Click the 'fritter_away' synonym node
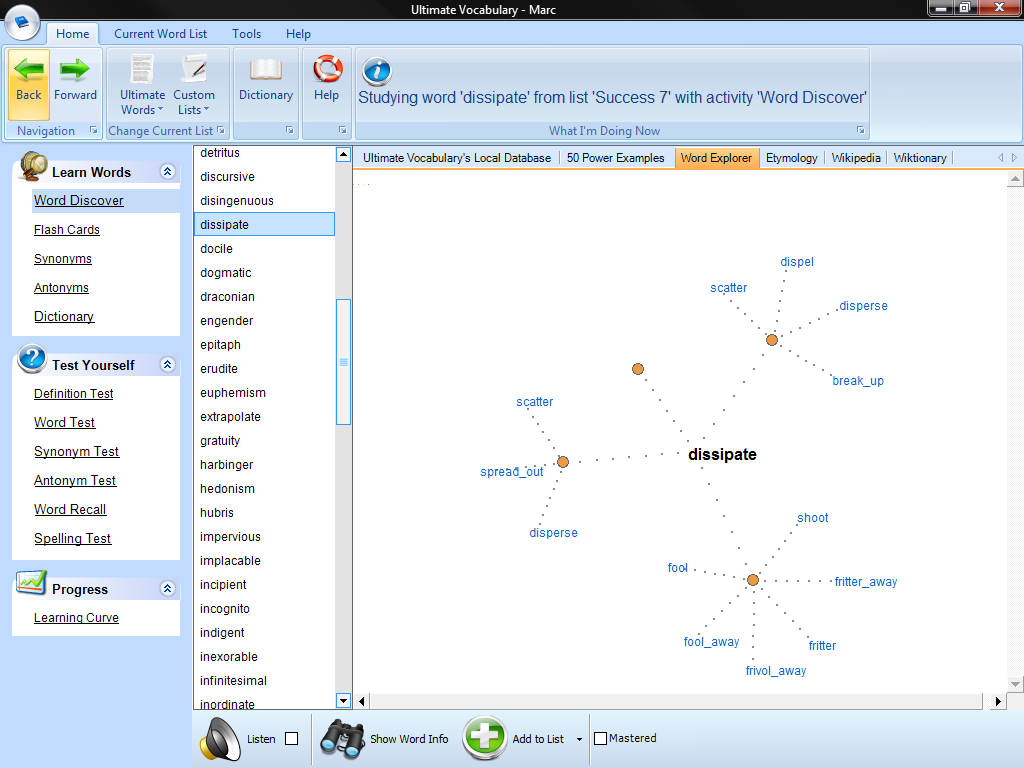This screenshot has height=768, width=1024. [865, 581]
